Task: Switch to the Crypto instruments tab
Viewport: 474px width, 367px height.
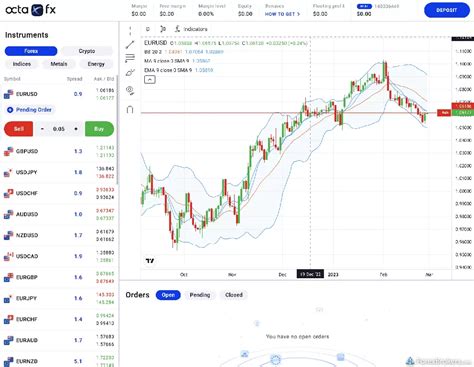Action: click(x=87, y=51)
